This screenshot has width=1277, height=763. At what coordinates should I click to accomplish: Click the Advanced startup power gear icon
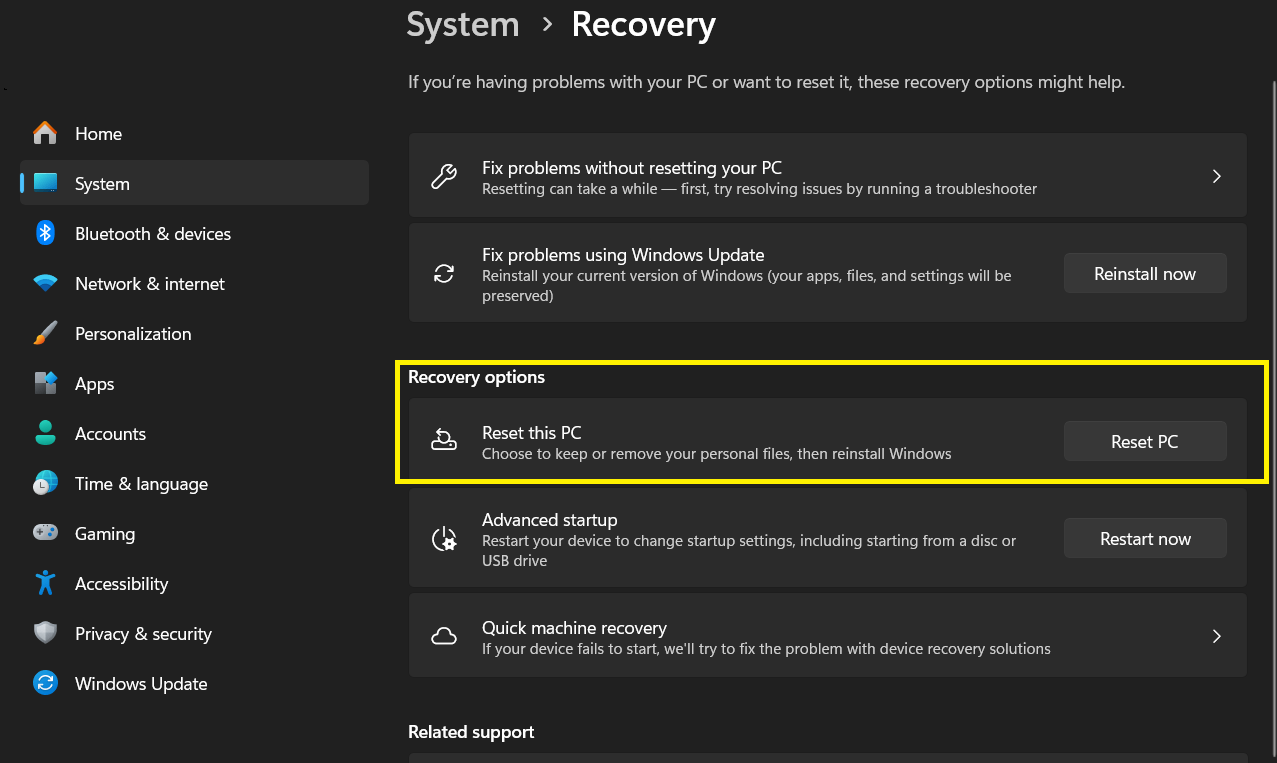coord(443,539)
